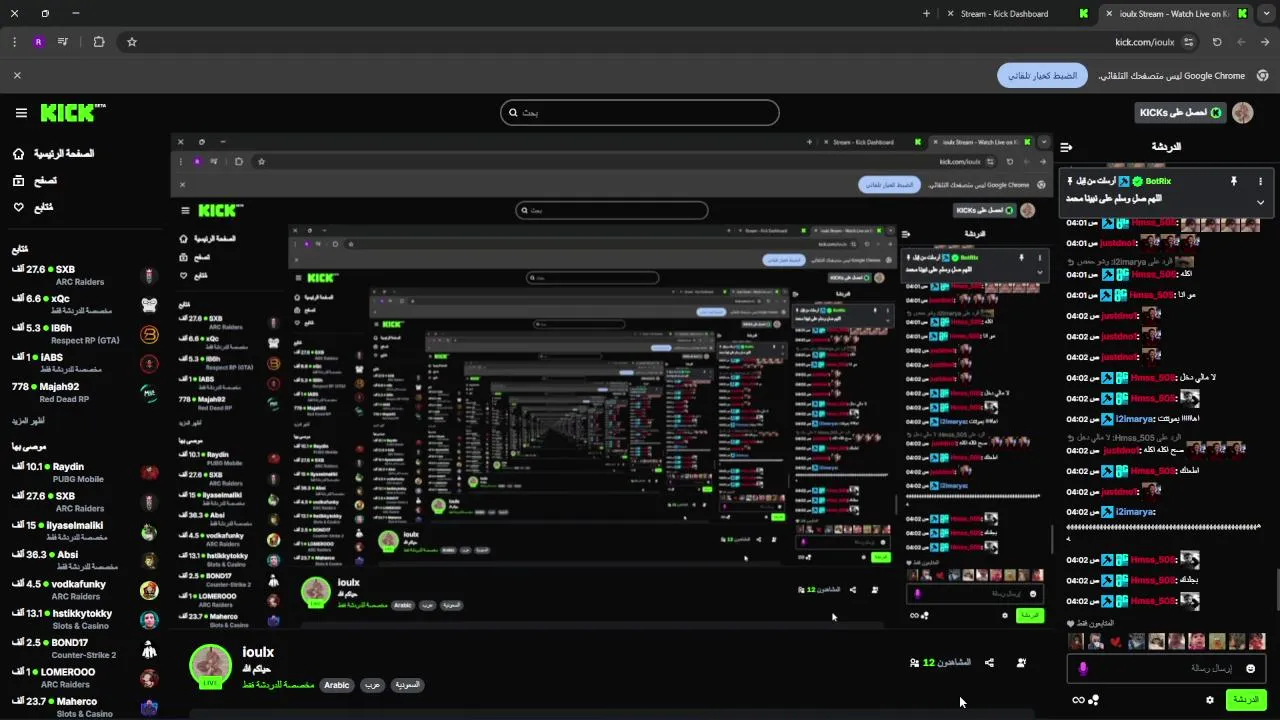
Task: Click the search بحث field
Action: 640,112
